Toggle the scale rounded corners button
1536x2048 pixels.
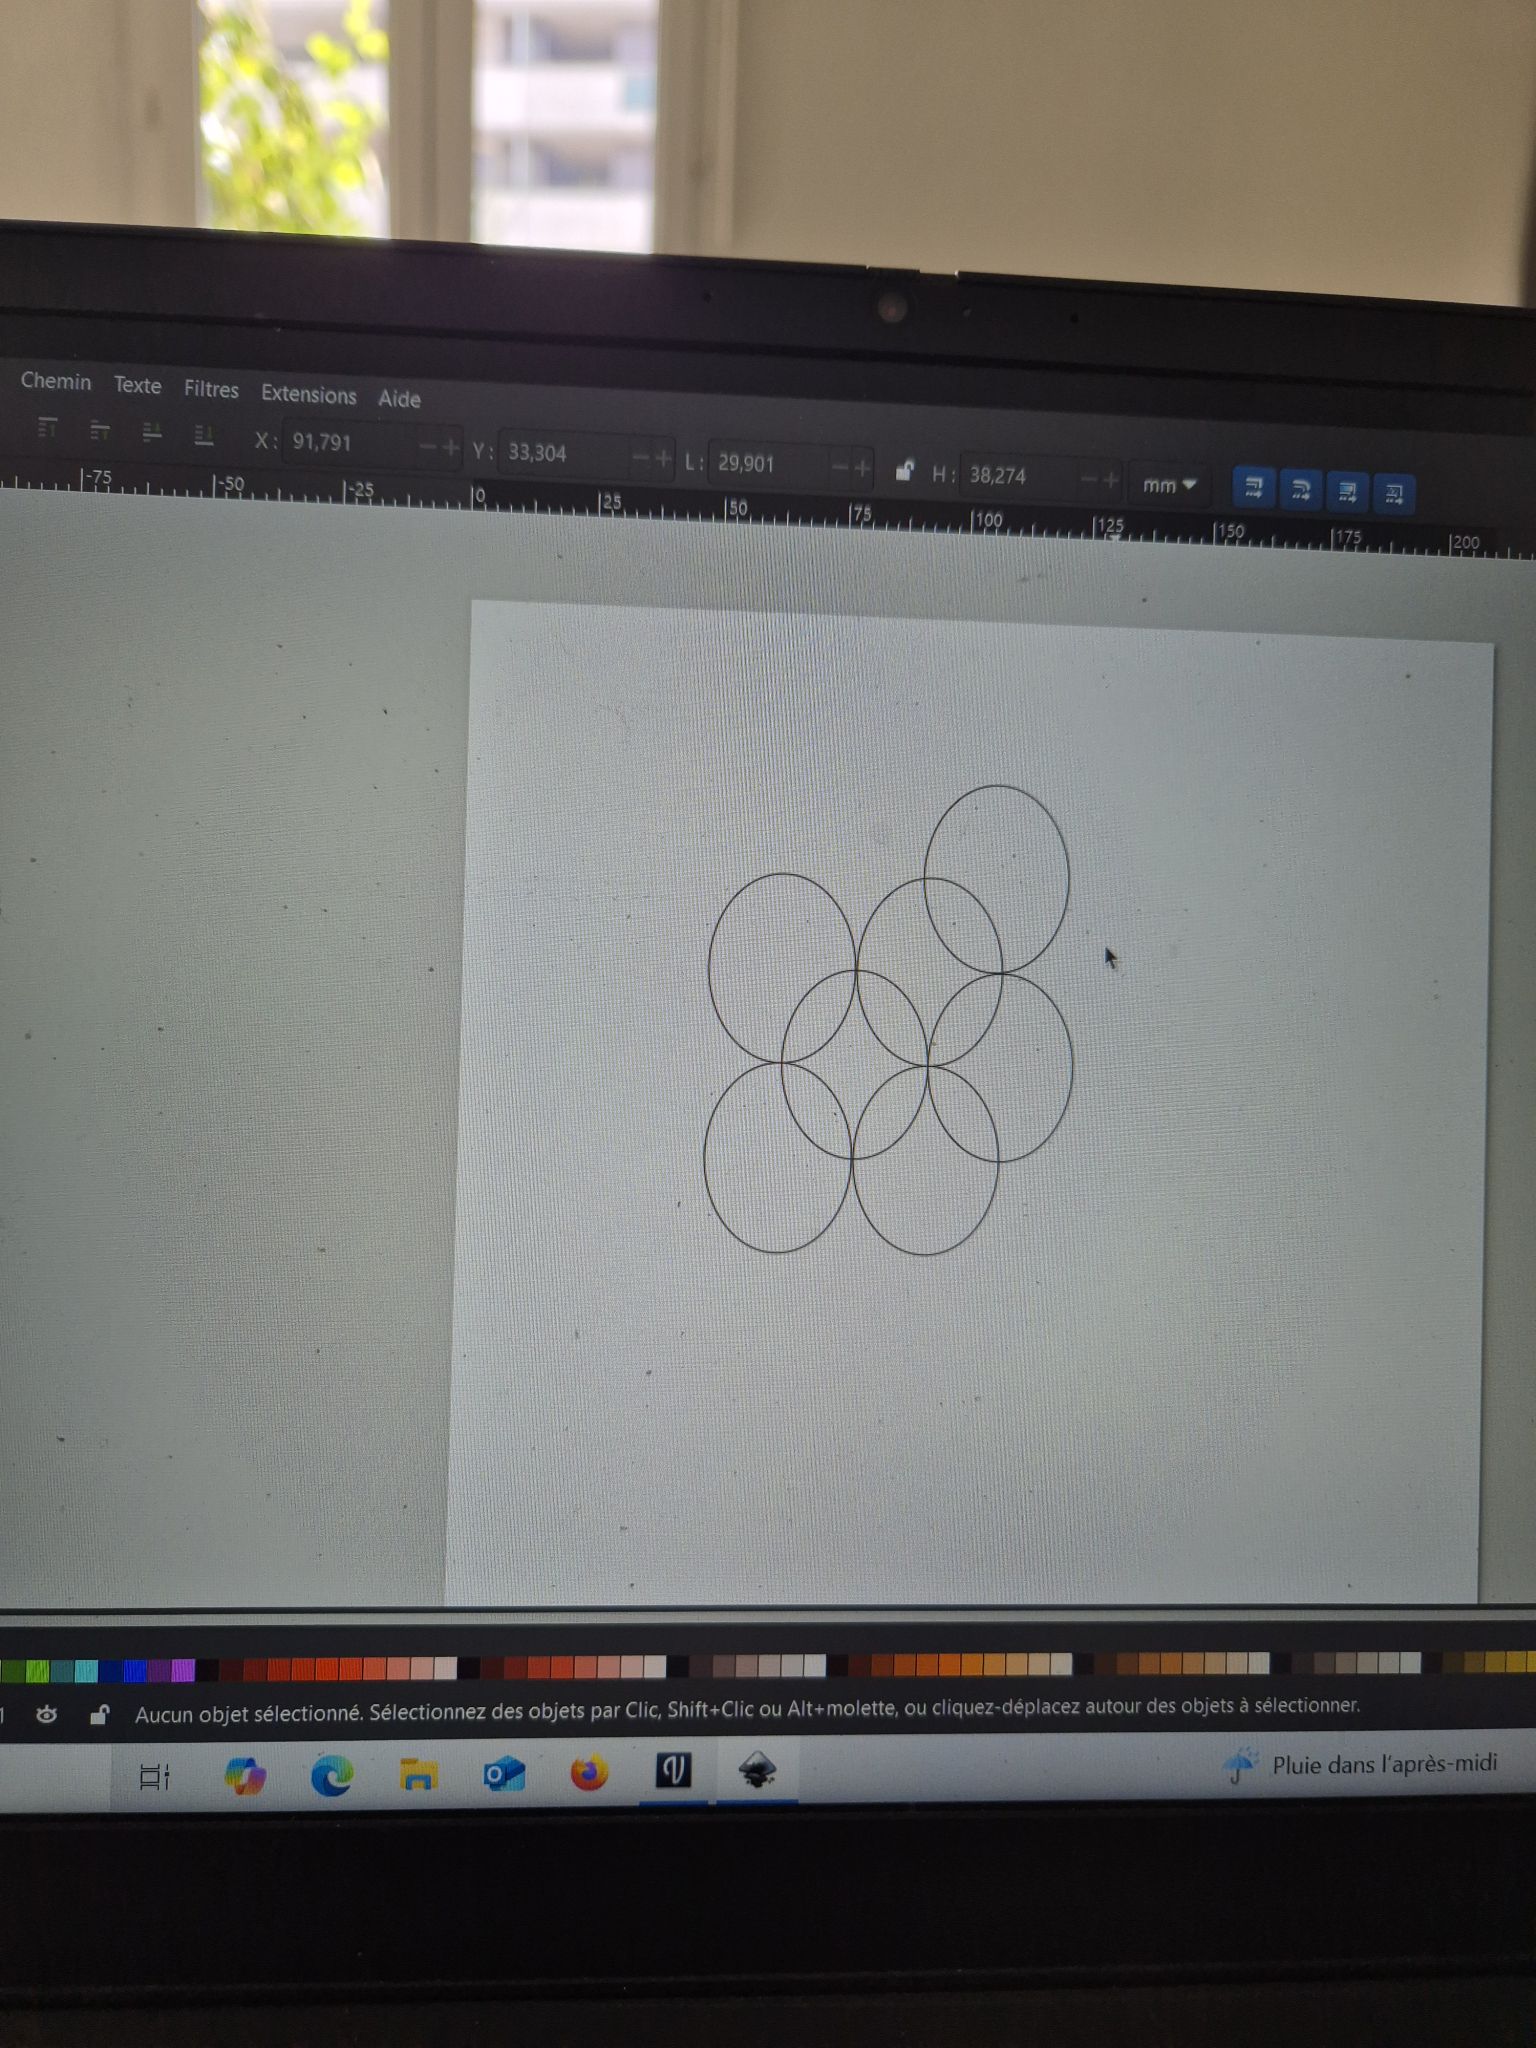click(1300, 489)
